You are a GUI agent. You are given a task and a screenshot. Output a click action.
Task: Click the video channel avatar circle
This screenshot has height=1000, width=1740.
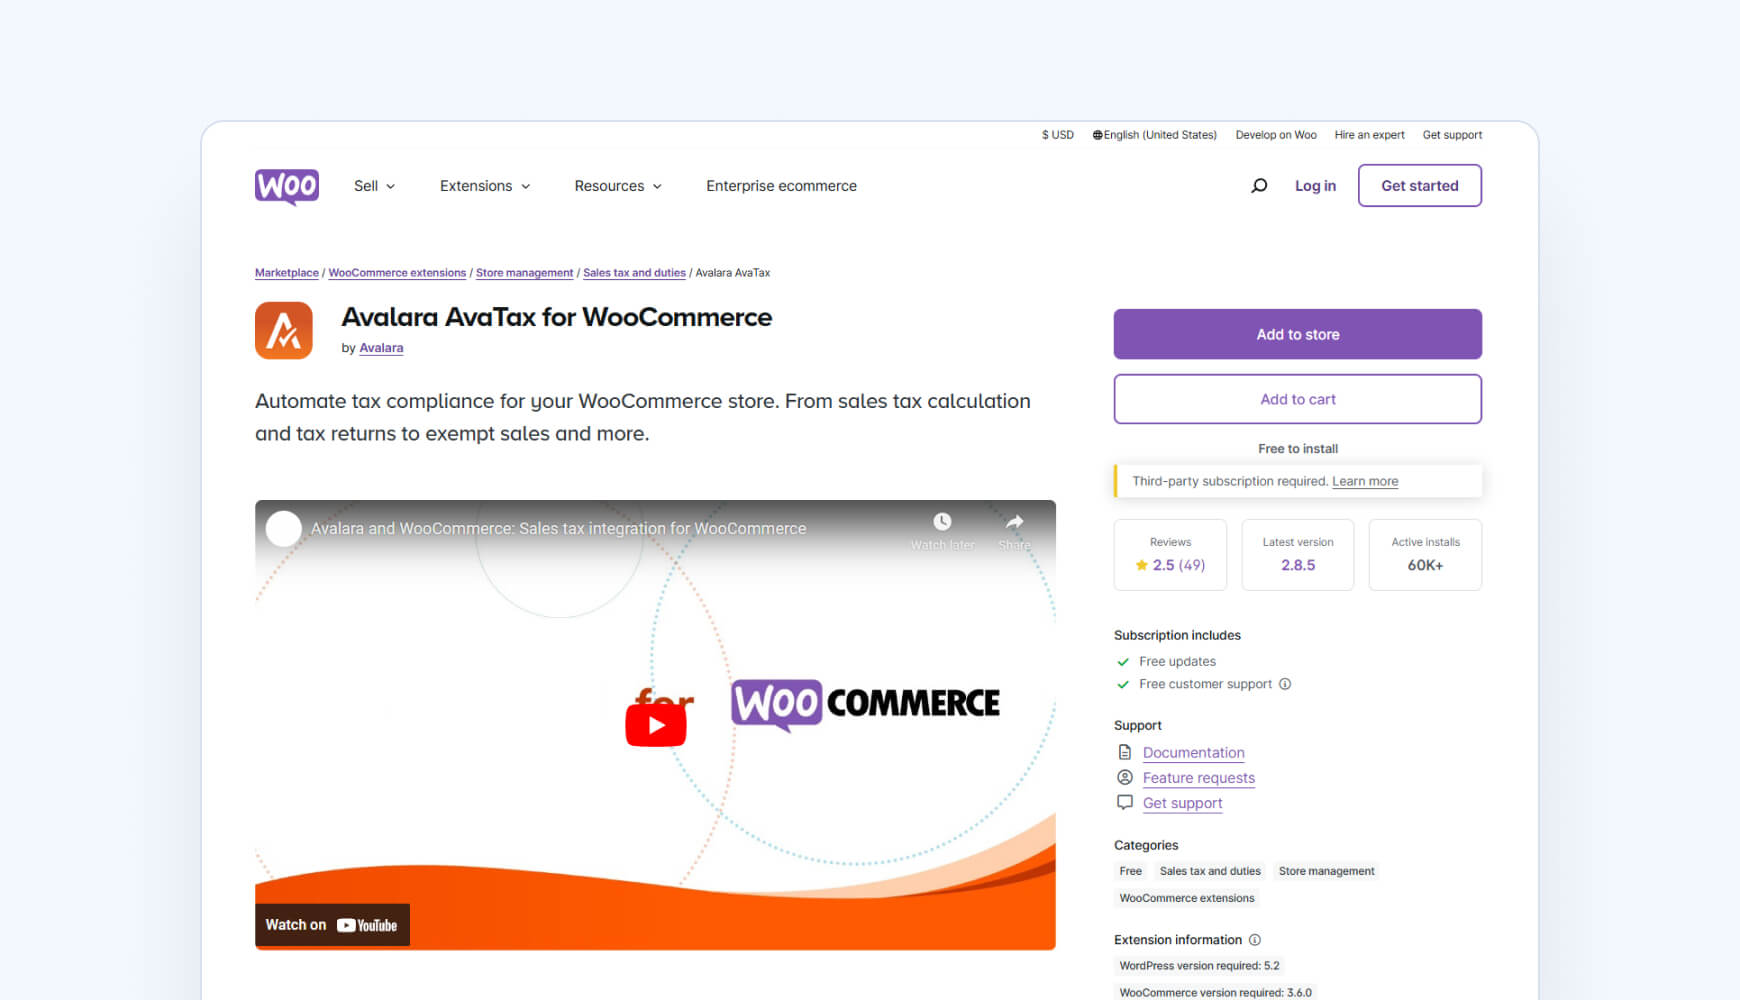[283, 529]
